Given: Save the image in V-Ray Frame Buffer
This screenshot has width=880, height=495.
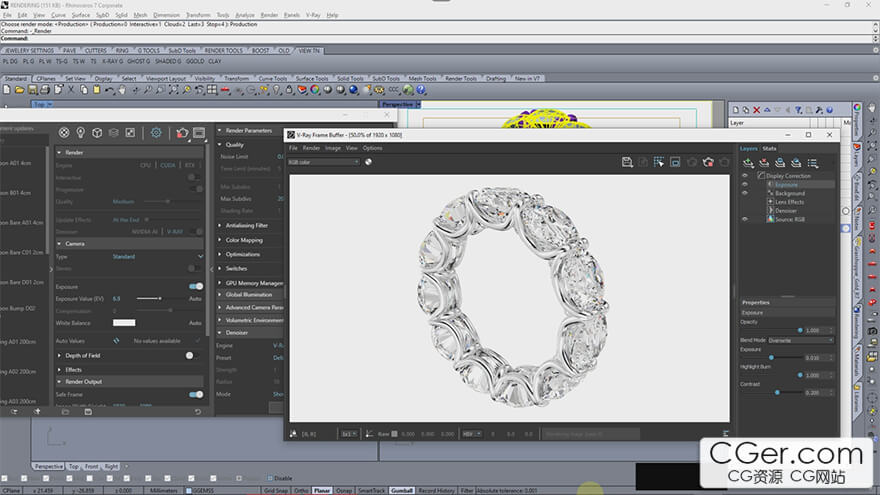Looking at the screenshot, I should pyautogui.click(x=626, y=162).
